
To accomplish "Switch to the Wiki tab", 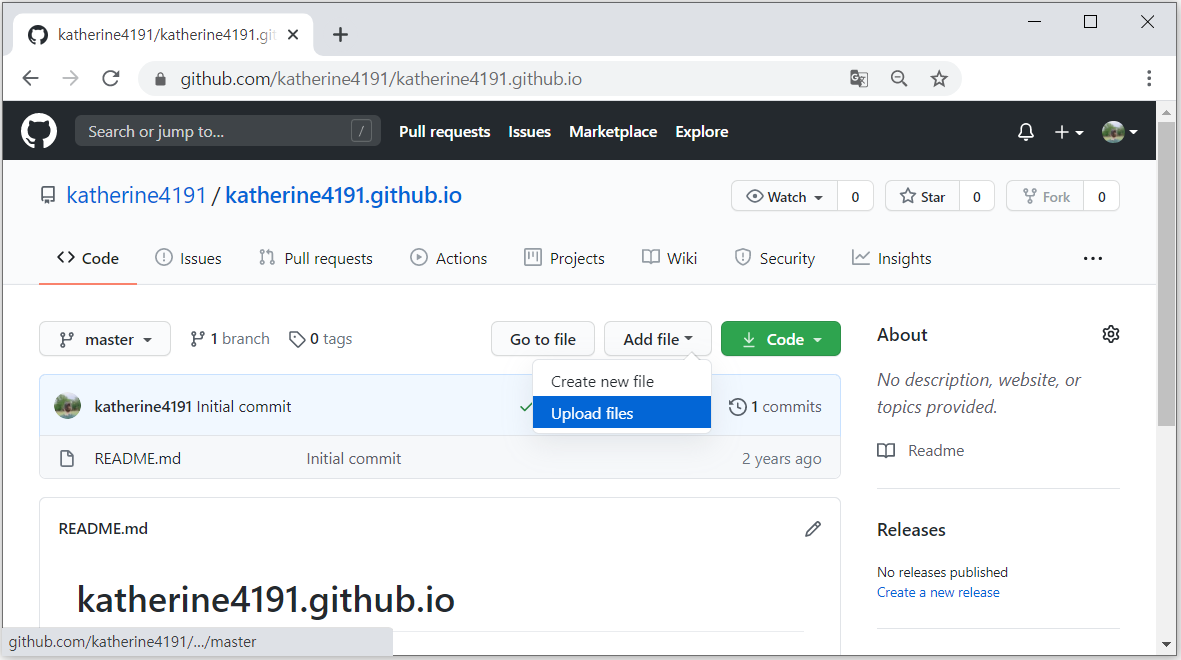I will [x=670, y=258].
